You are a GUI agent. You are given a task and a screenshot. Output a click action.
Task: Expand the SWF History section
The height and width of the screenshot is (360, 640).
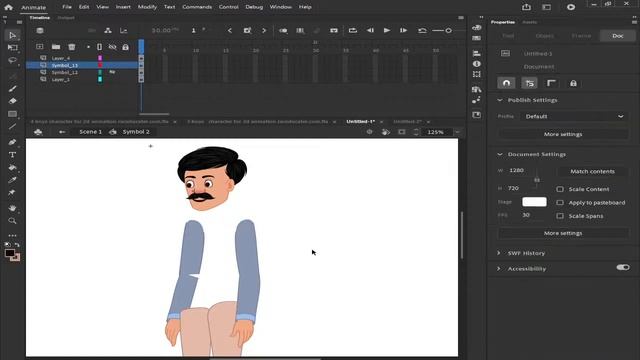pos(498,253)
